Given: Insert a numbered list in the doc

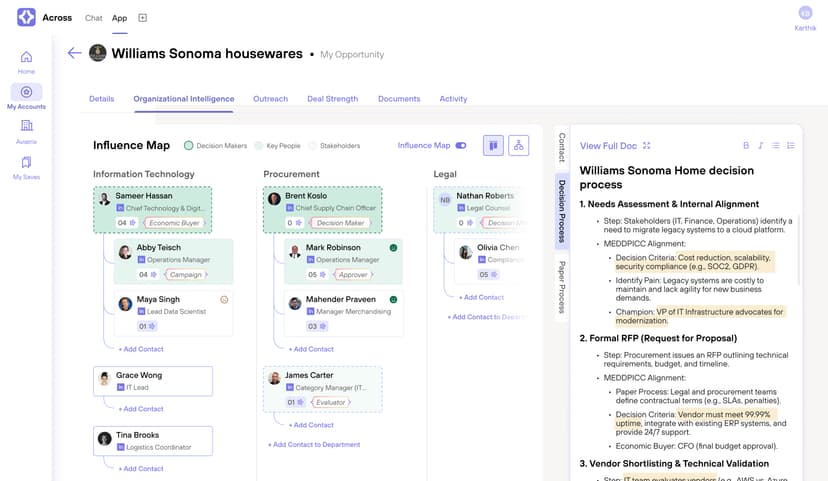Looking at the screenshot, I should click(790, 146).
